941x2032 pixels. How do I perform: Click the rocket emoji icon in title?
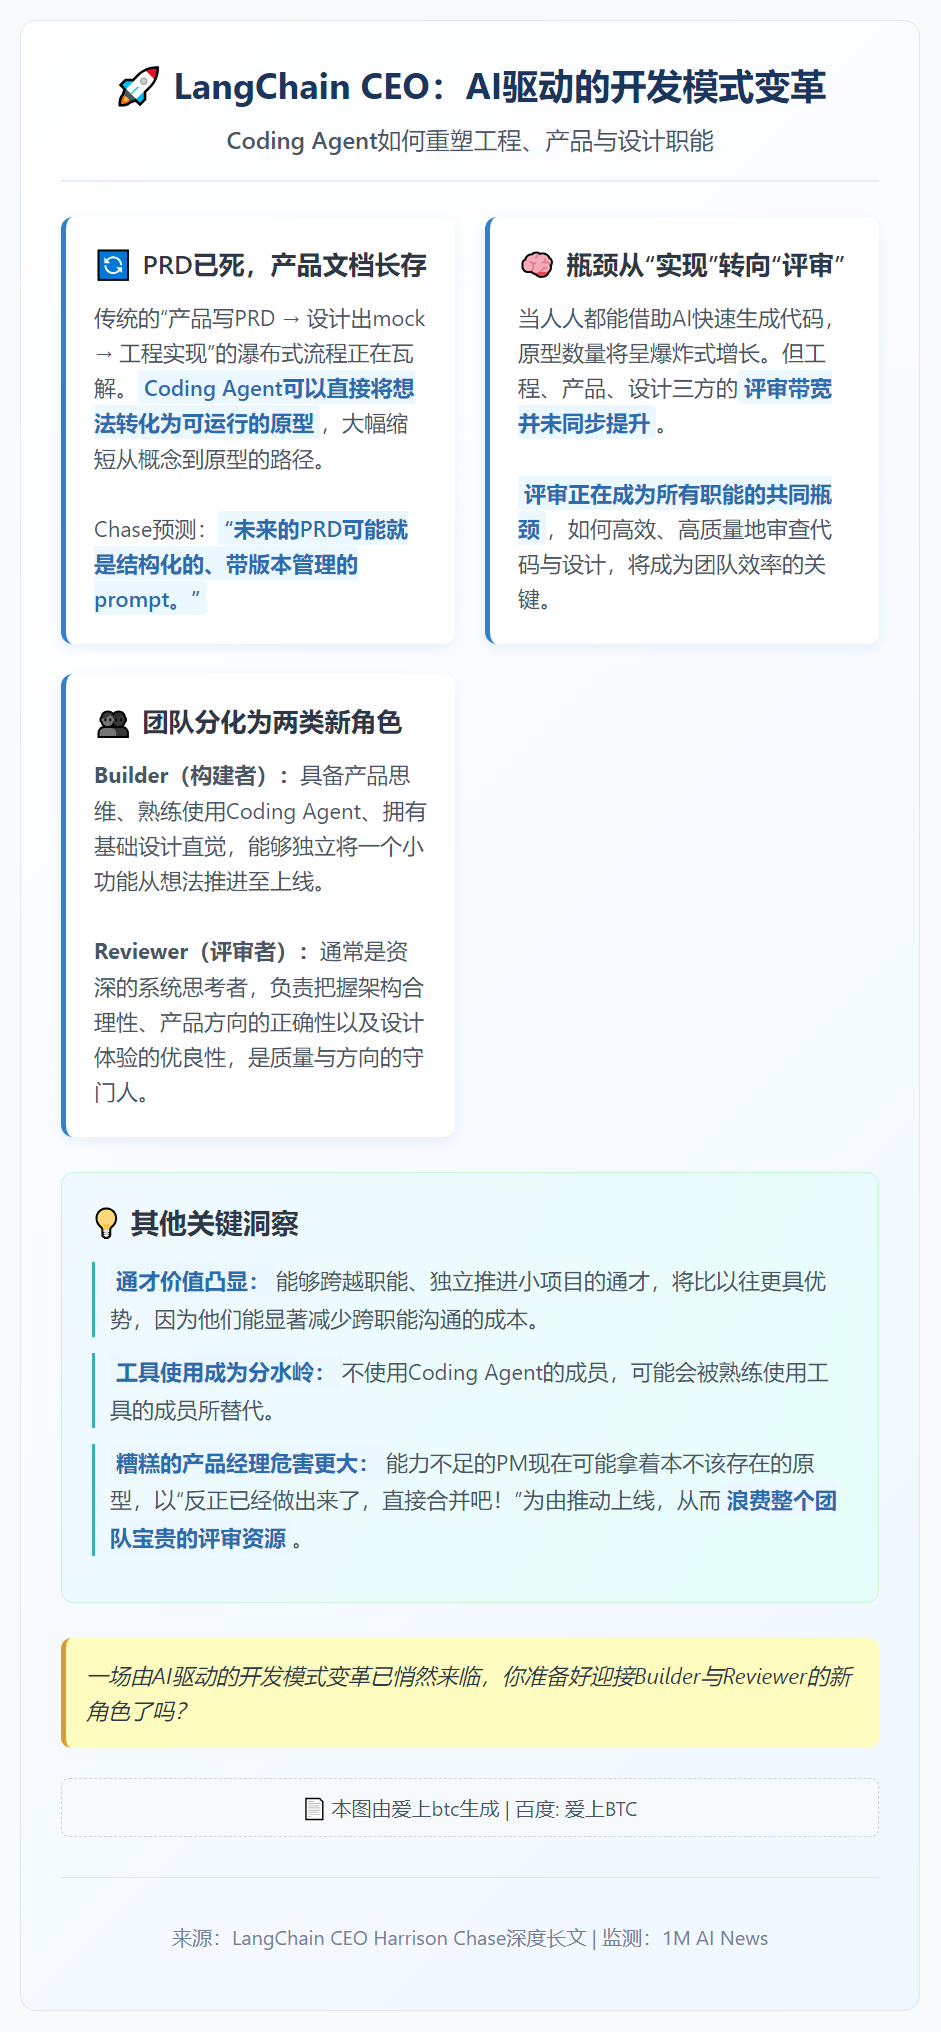[x=138, y=87]
